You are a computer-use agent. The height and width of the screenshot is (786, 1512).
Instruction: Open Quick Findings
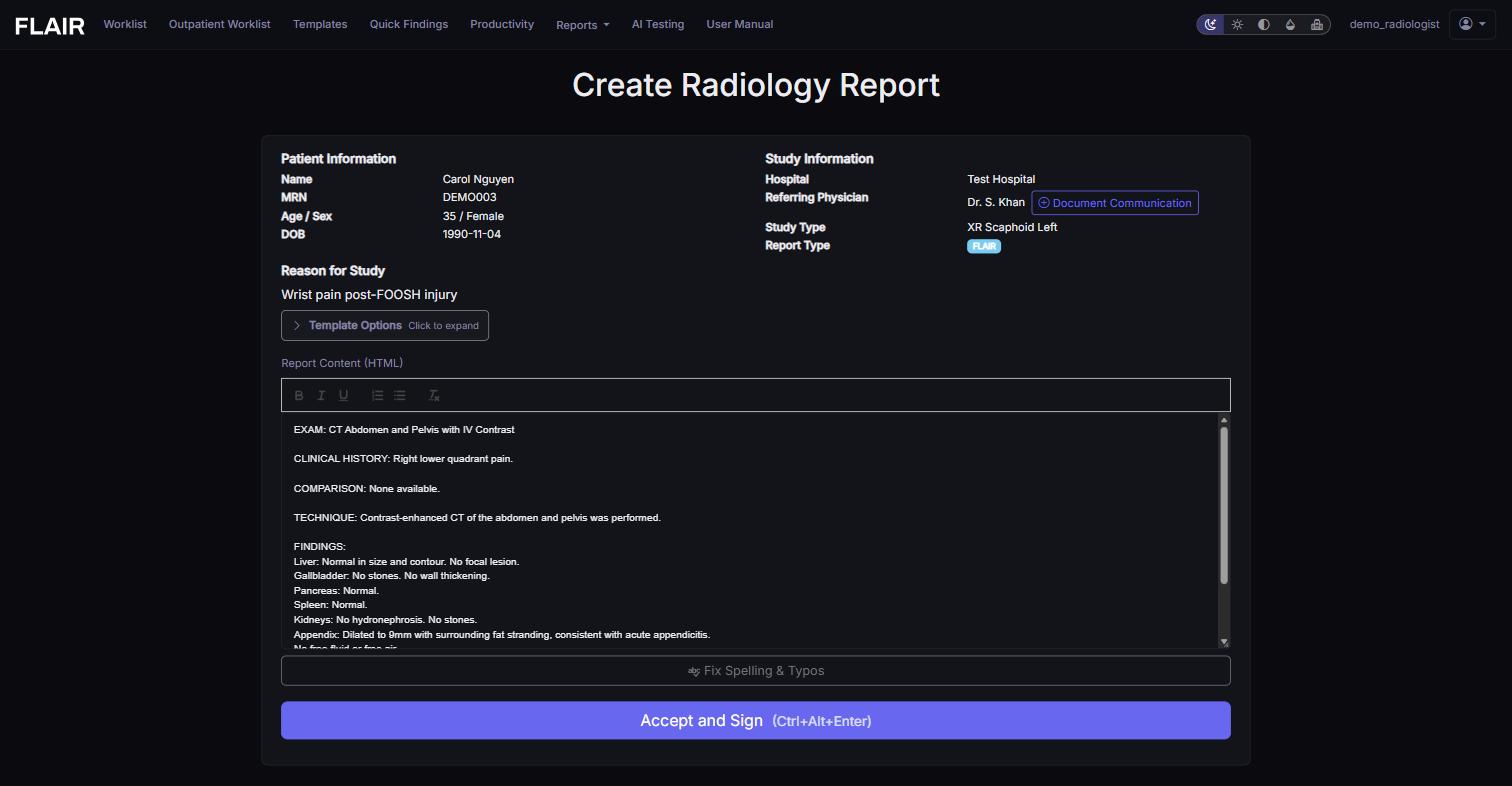409,24
